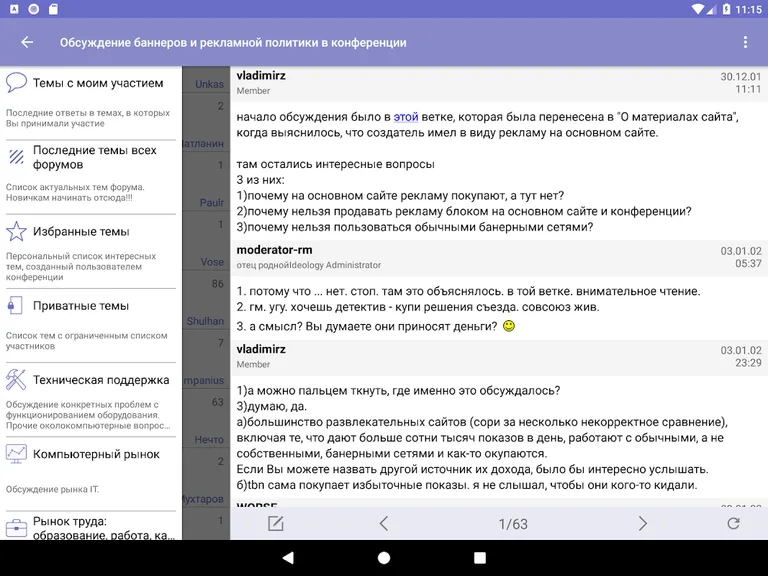Click the speech bubble icon for my topics
Screen dimensions: 768x576
coord(16,82)
